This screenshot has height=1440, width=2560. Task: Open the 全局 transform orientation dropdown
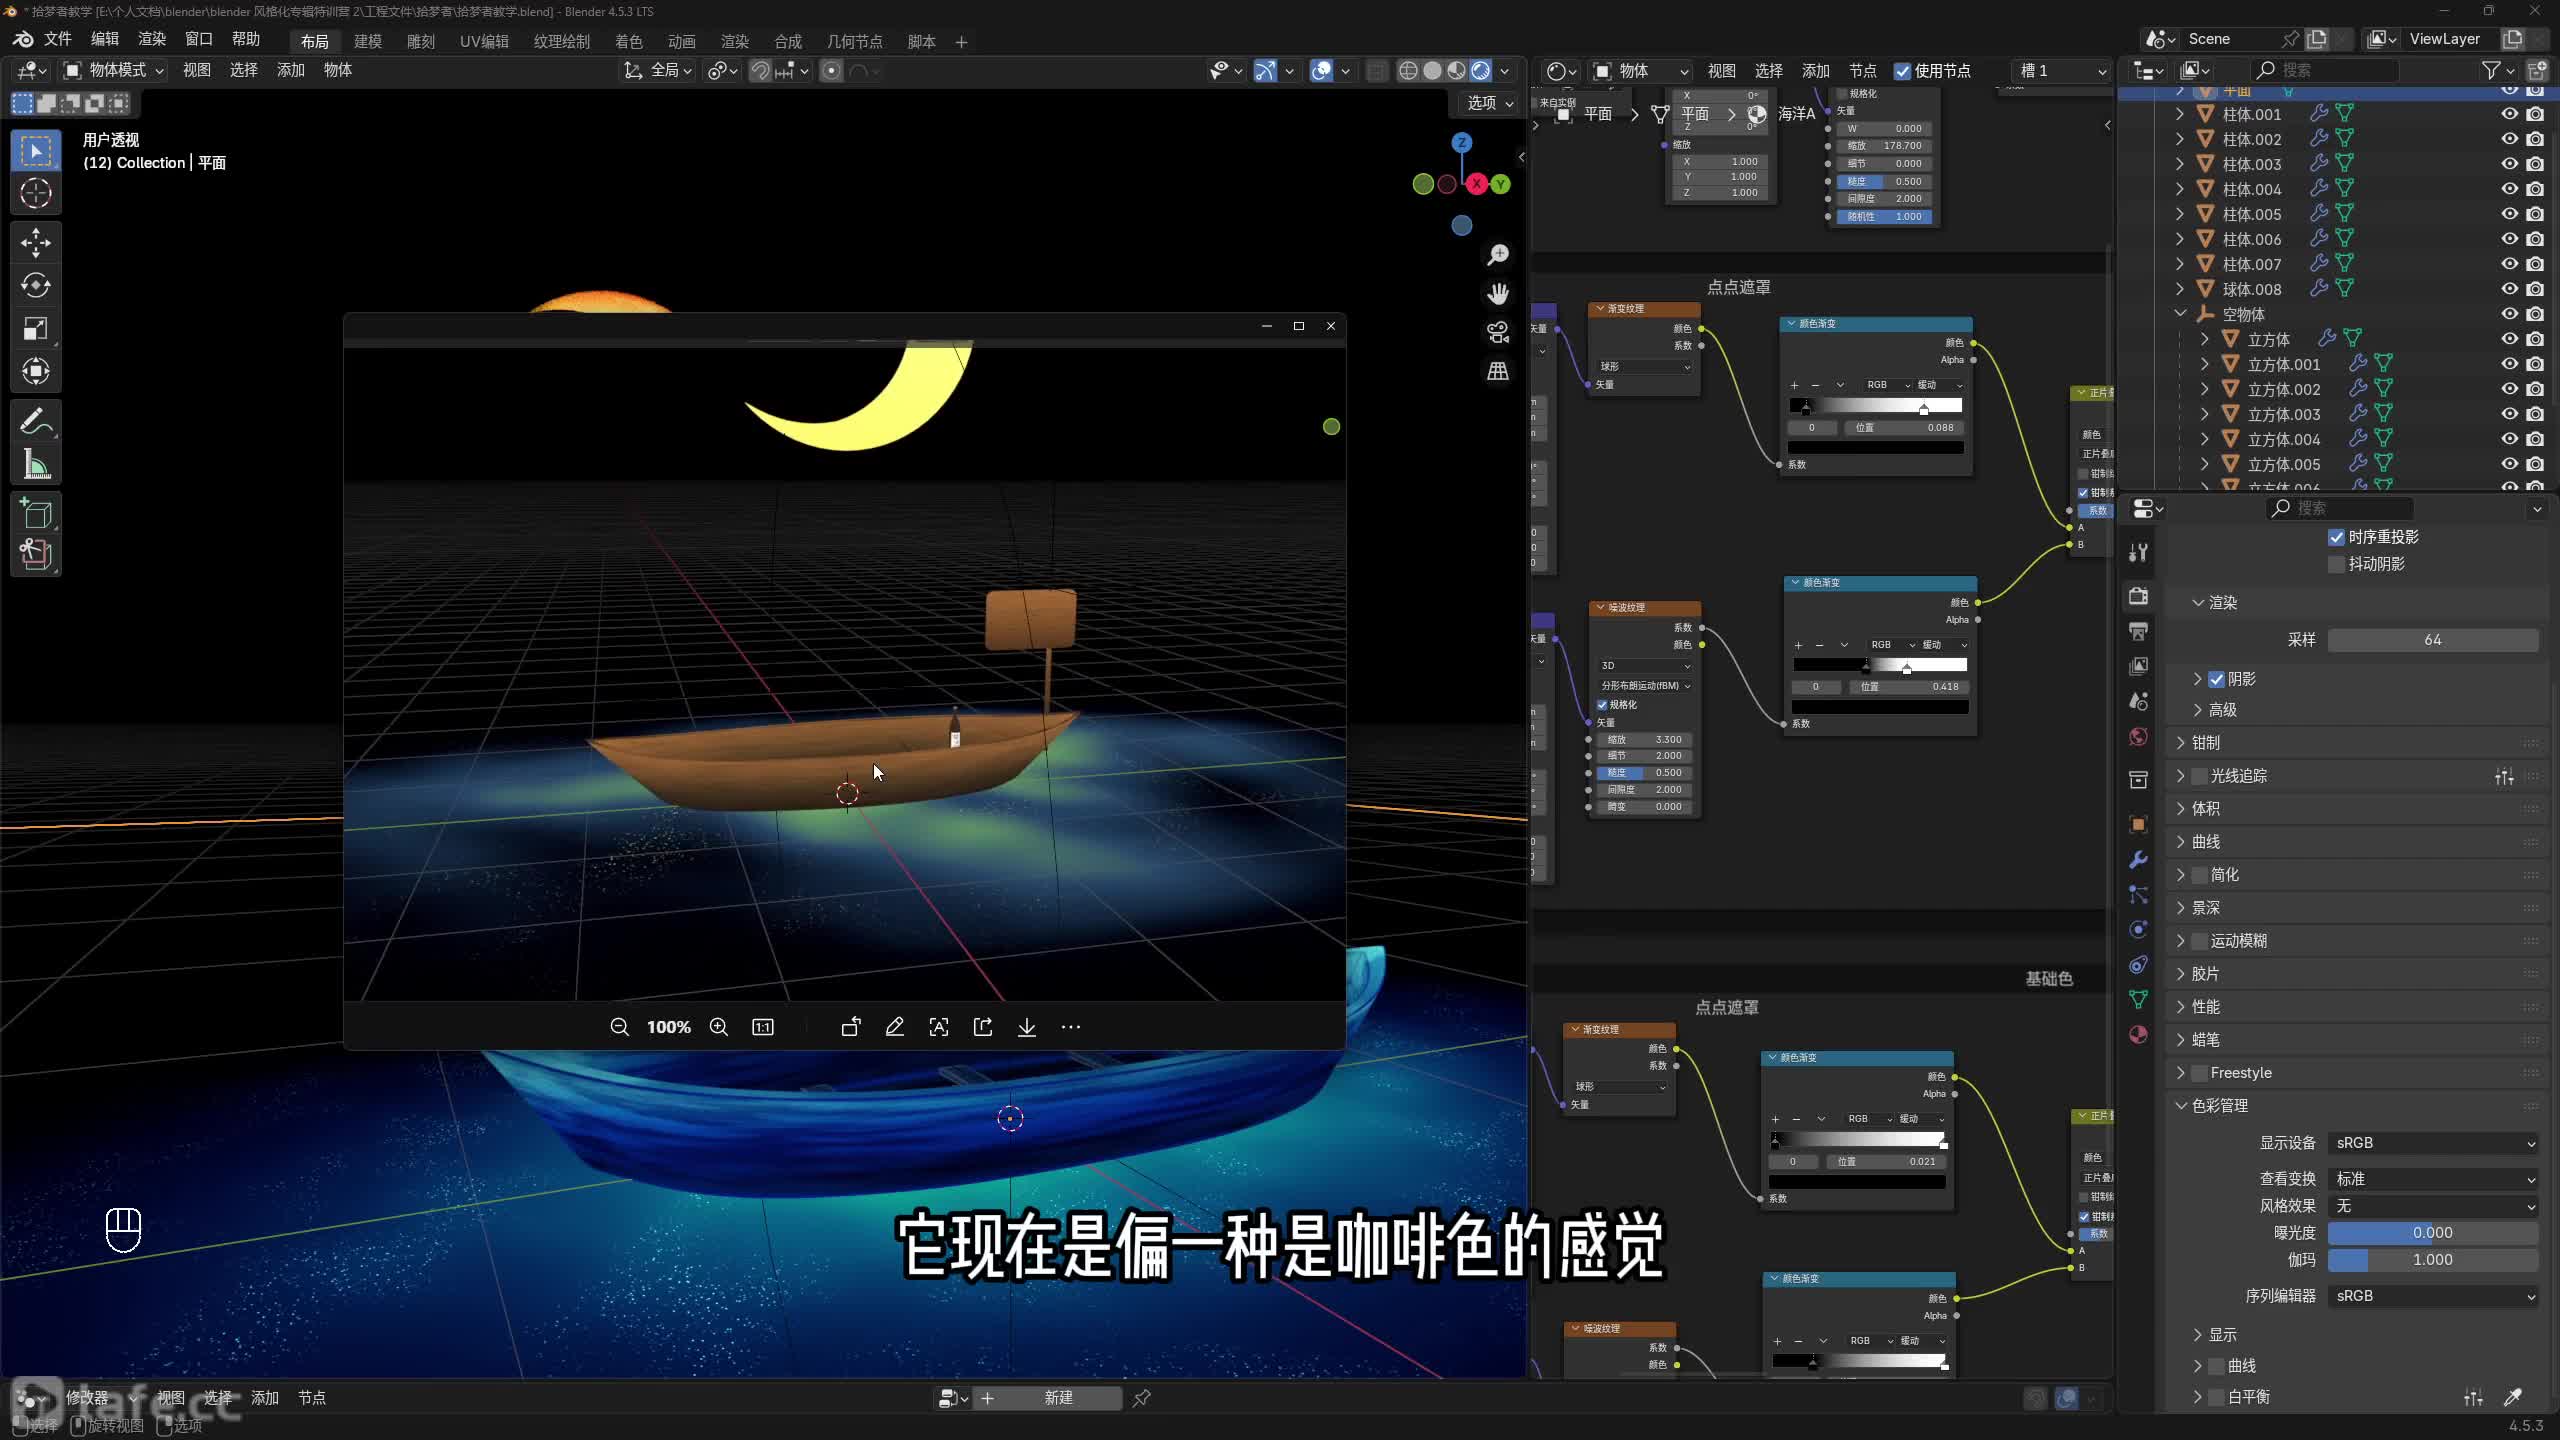click(x=658, y=70)
